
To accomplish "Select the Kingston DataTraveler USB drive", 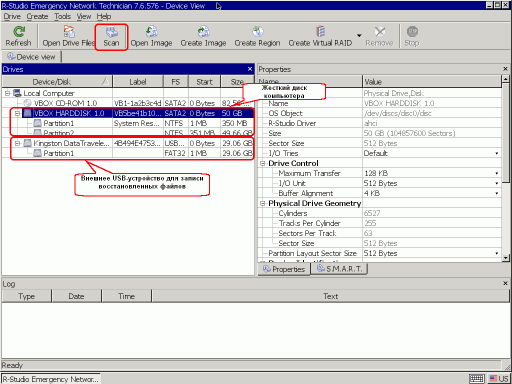I will 71,143.
